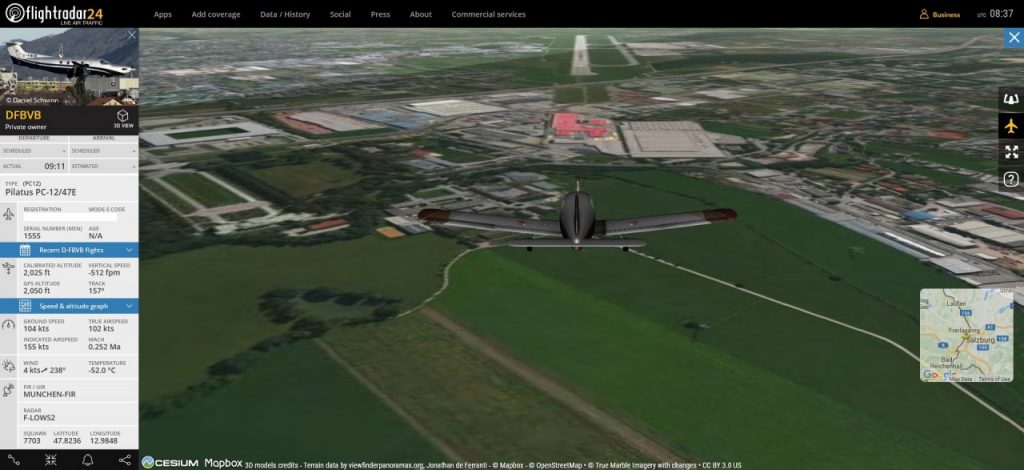Click the Private owner text
Viewport: 1024px width, 470px height.
click(24, 127)
